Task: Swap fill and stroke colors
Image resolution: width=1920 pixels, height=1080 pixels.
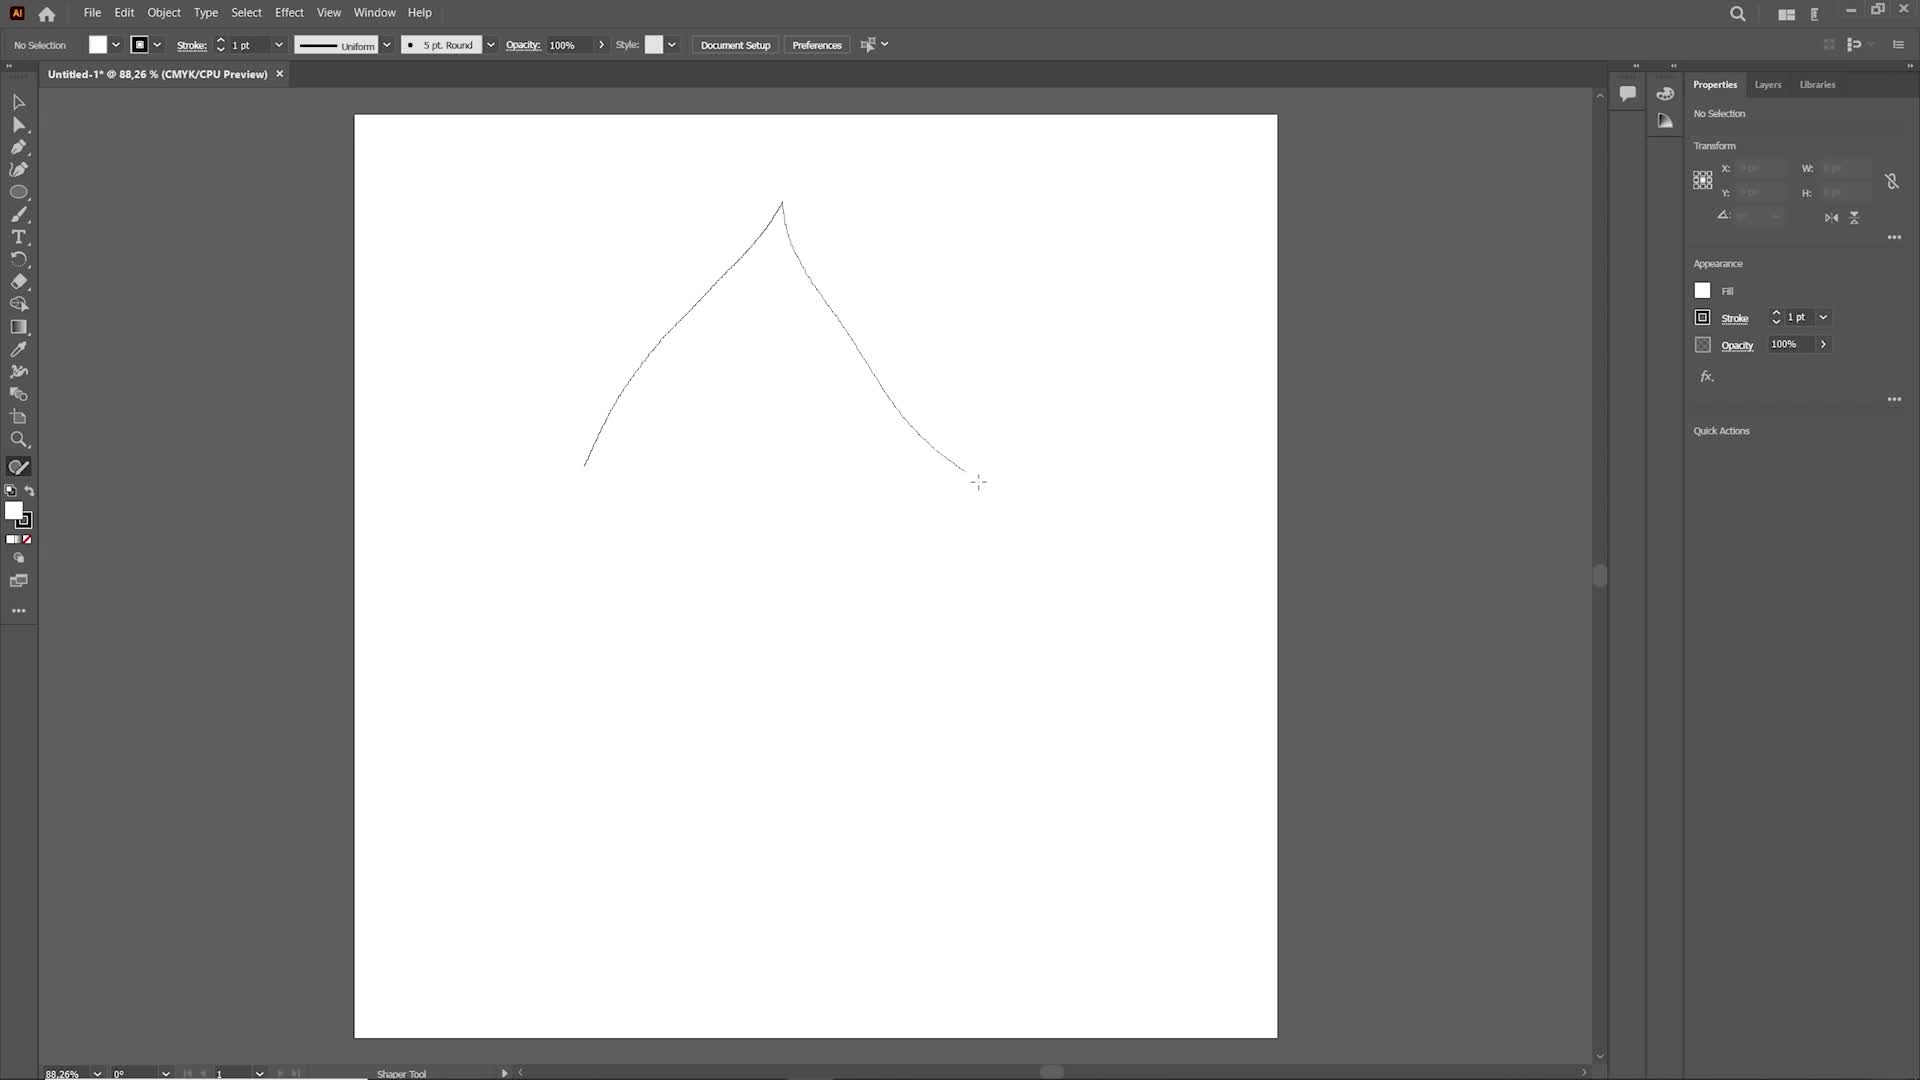Action: (29, 491)
